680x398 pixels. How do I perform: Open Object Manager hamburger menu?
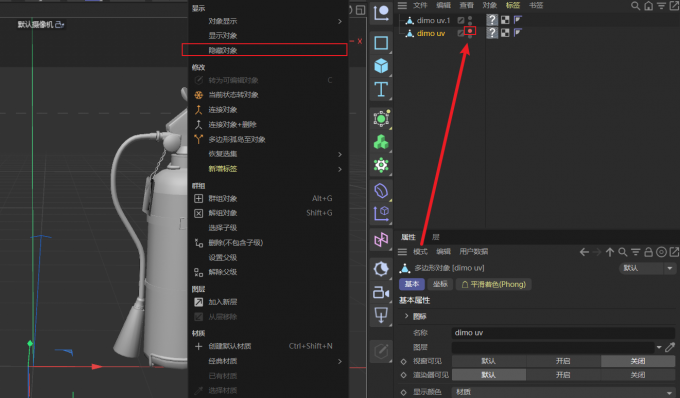click(x=402, y=6)
